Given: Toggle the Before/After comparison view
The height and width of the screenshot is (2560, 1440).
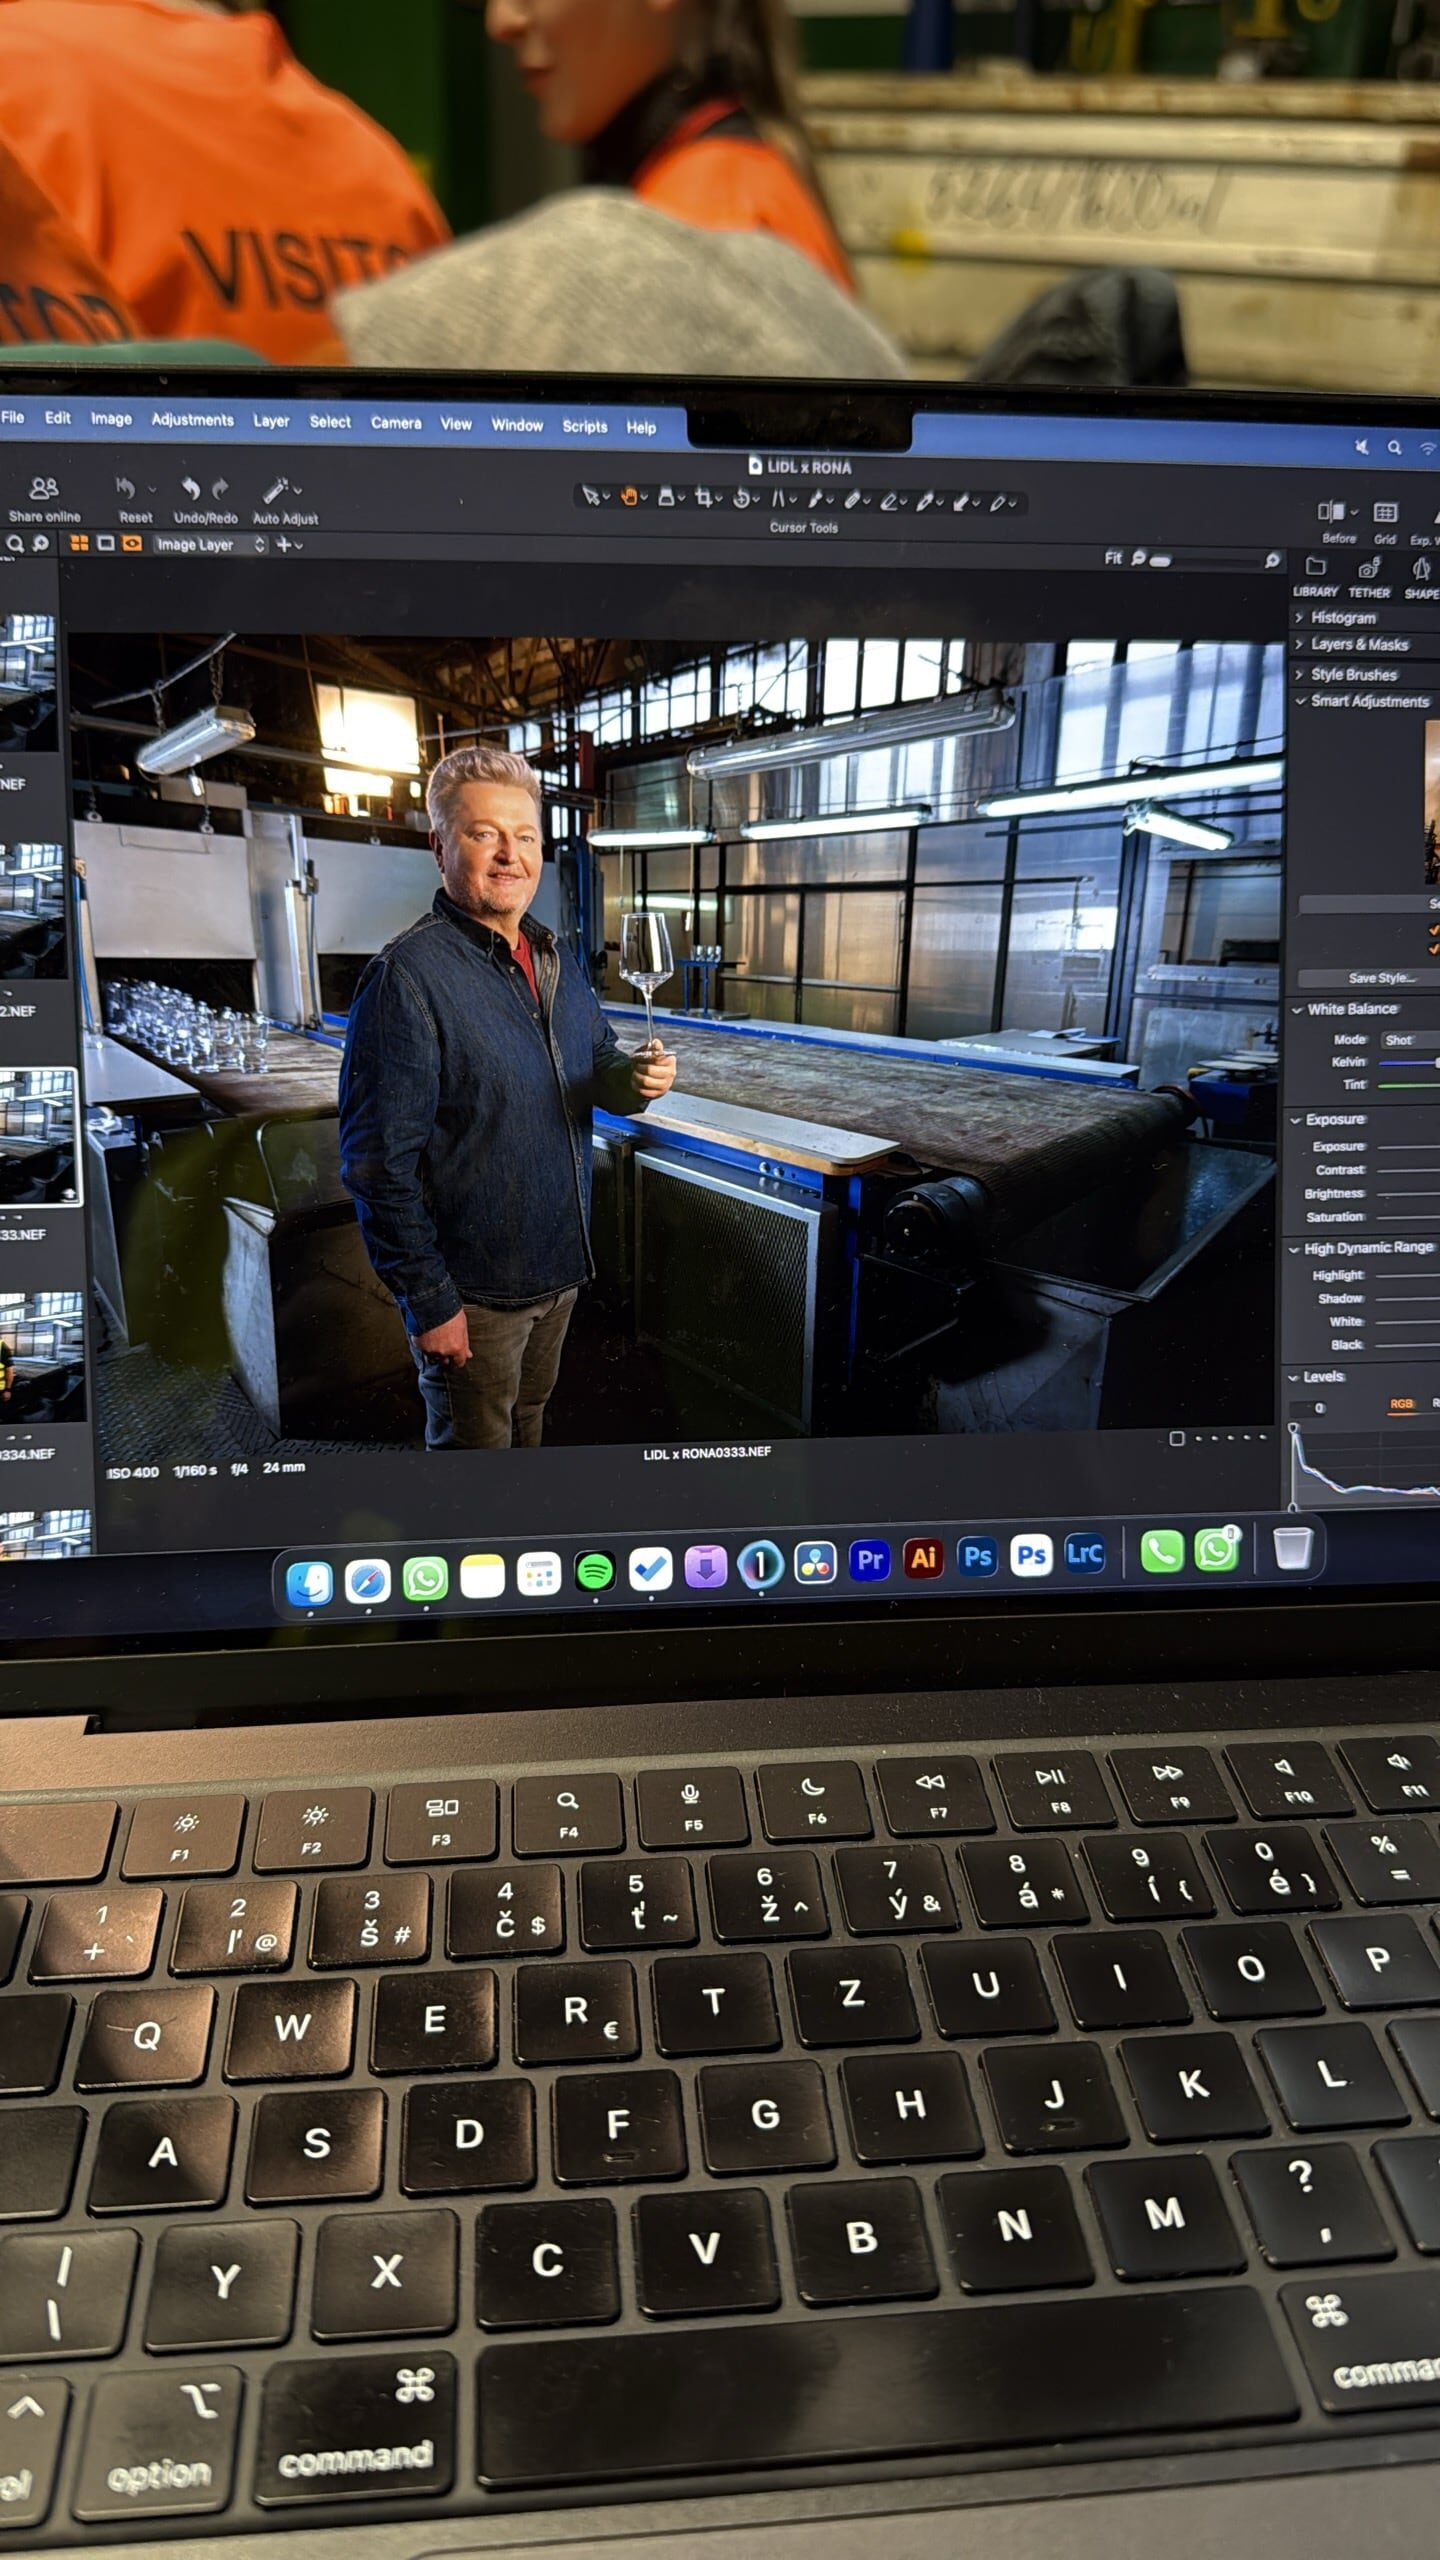Looking at the screenshot, I should click(1331, 512).
